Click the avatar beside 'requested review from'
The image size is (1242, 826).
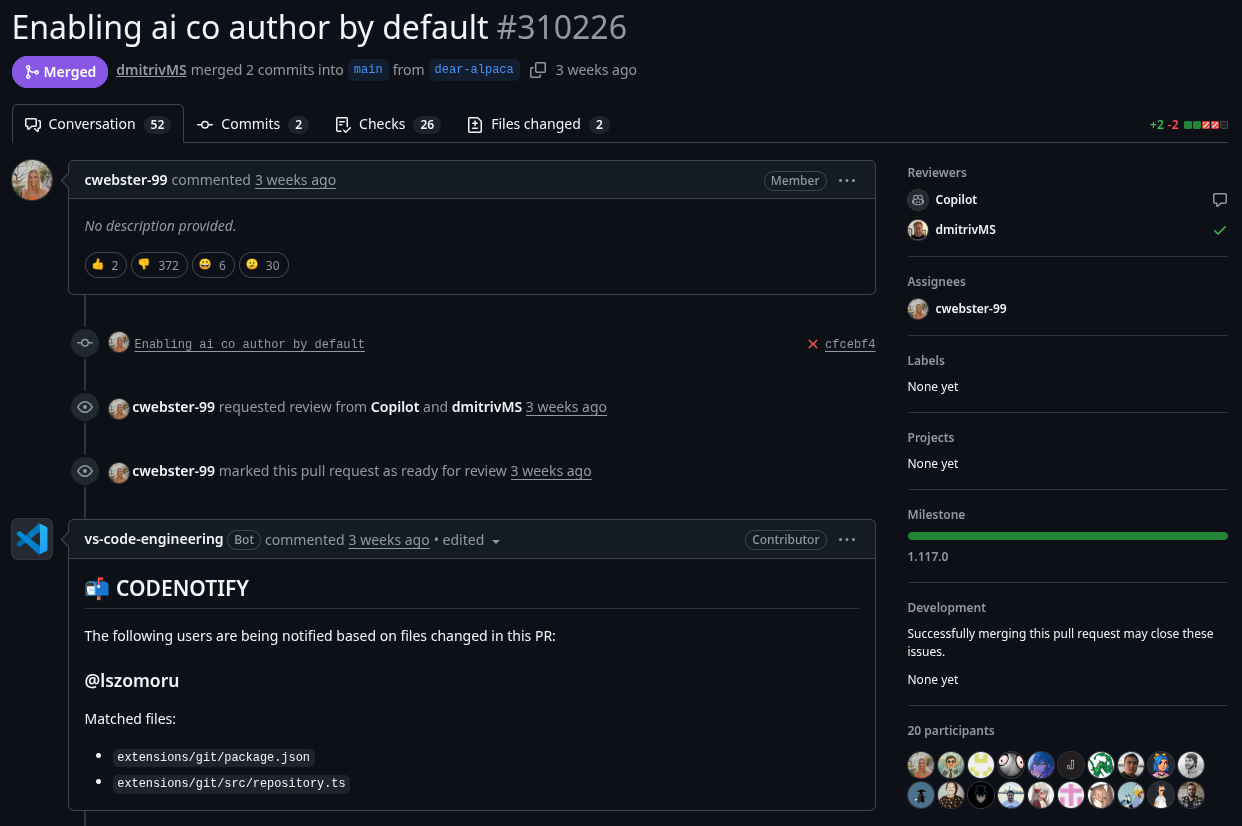point(119,408)
